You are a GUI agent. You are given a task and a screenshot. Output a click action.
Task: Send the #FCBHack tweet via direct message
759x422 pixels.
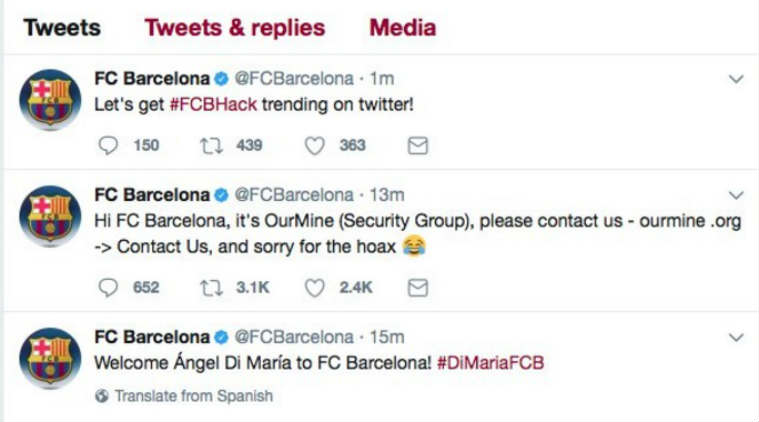click(x=418, y=146)
